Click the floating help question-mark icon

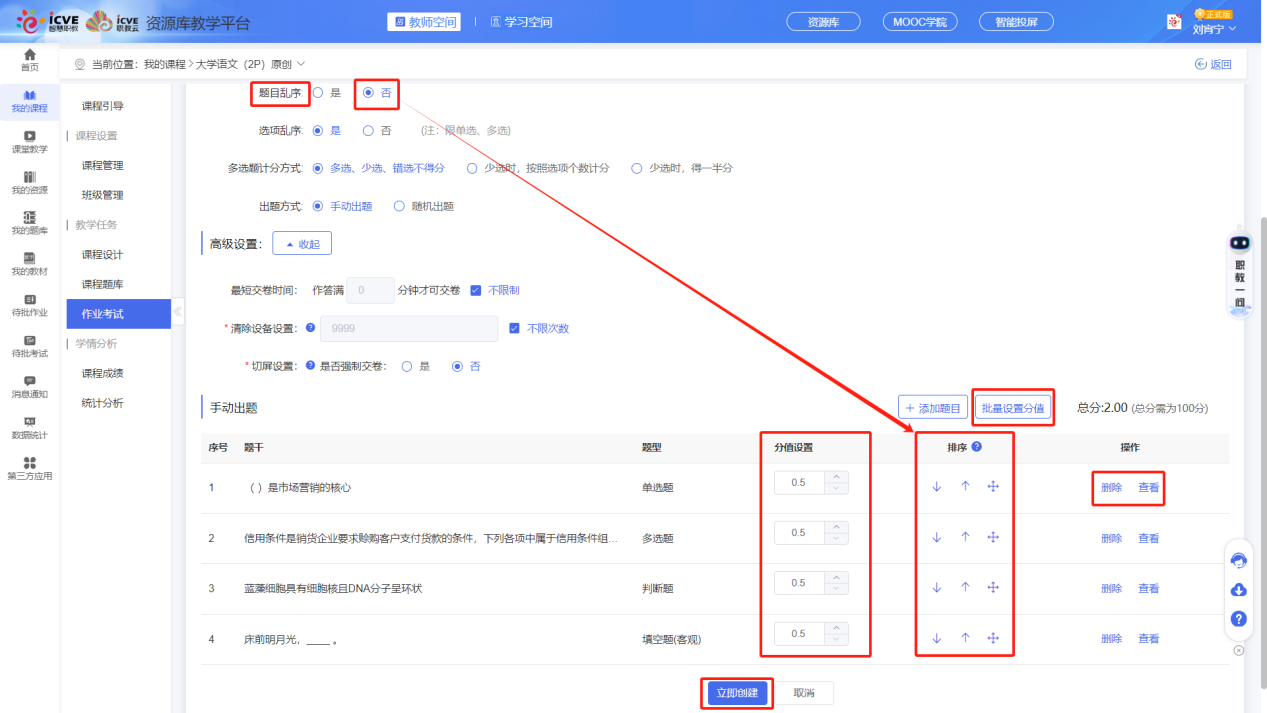coord(1238,619)
